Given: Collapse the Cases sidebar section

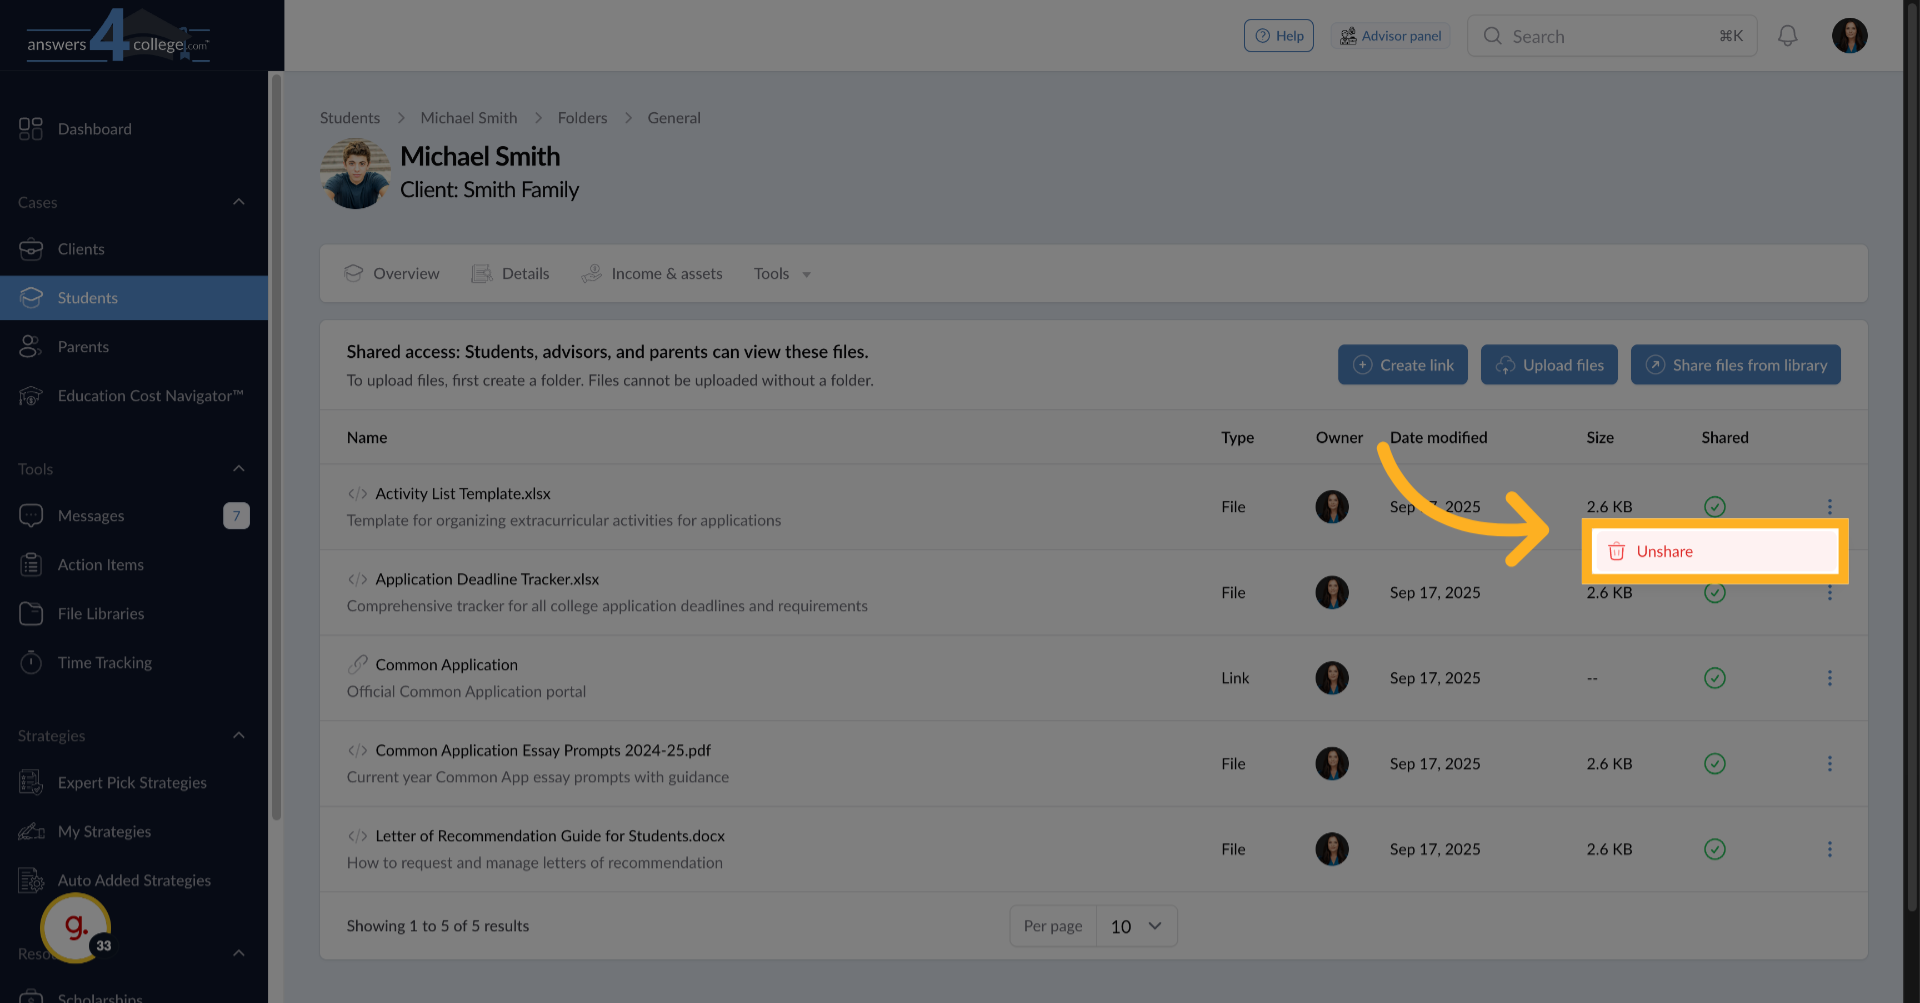Looking at the screenshot, I should click(x=238, y=202).
